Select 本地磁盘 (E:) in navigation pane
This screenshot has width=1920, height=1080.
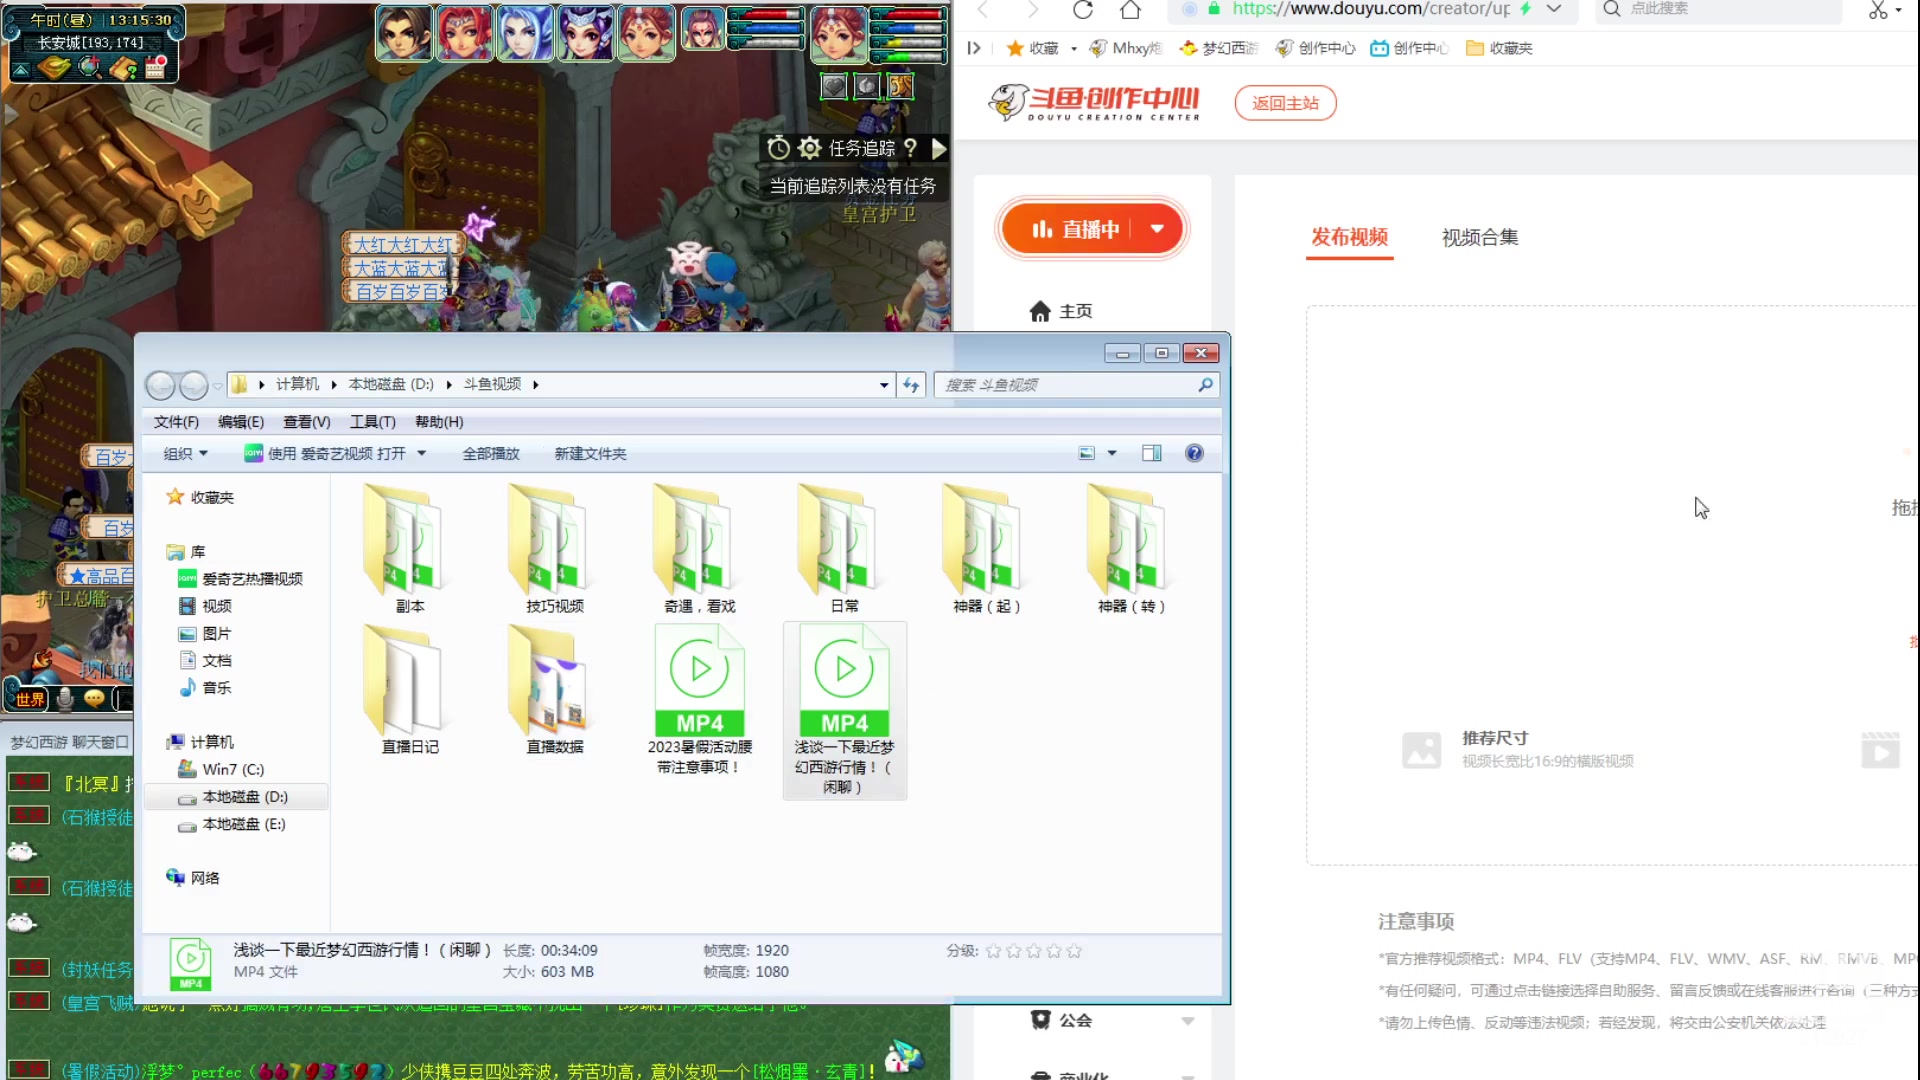(232, 824)
